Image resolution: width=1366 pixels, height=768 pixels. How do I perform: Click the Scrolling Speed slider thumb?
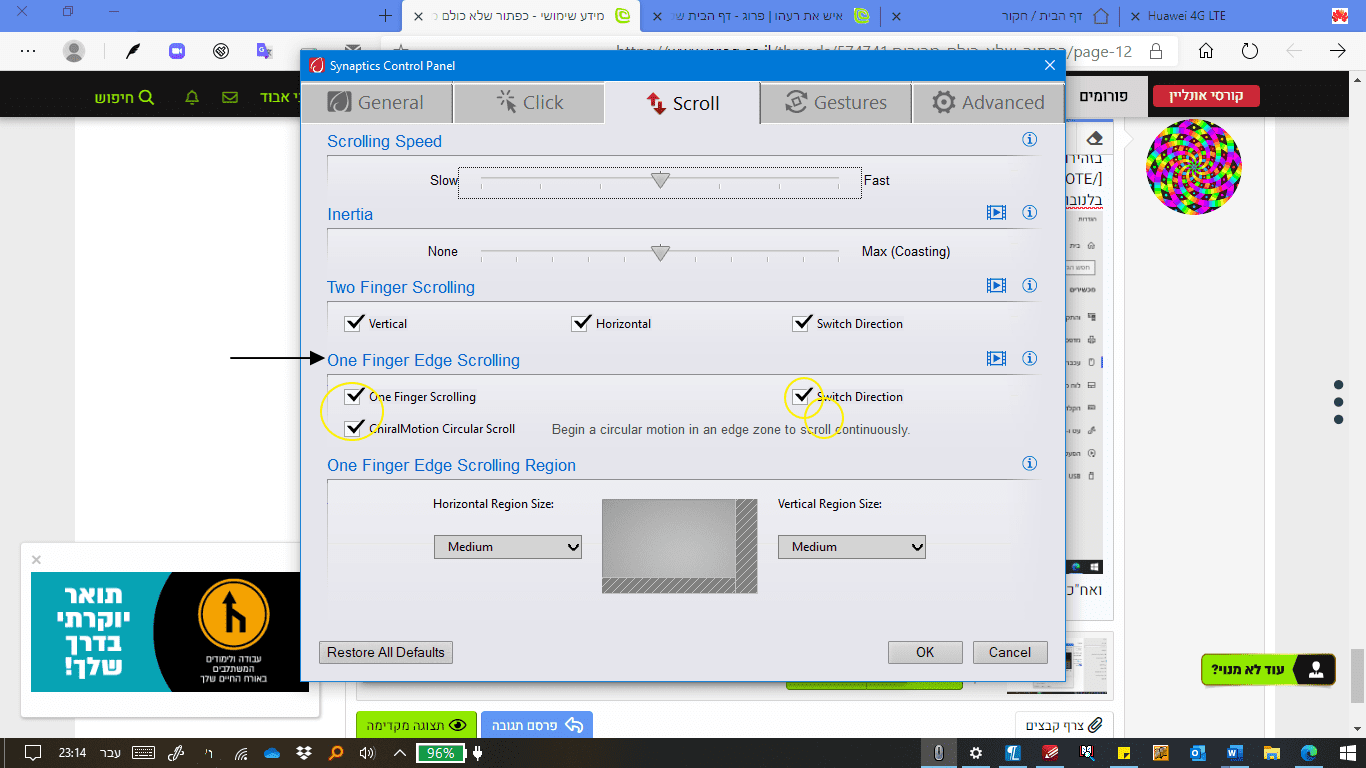click(660, 181)
